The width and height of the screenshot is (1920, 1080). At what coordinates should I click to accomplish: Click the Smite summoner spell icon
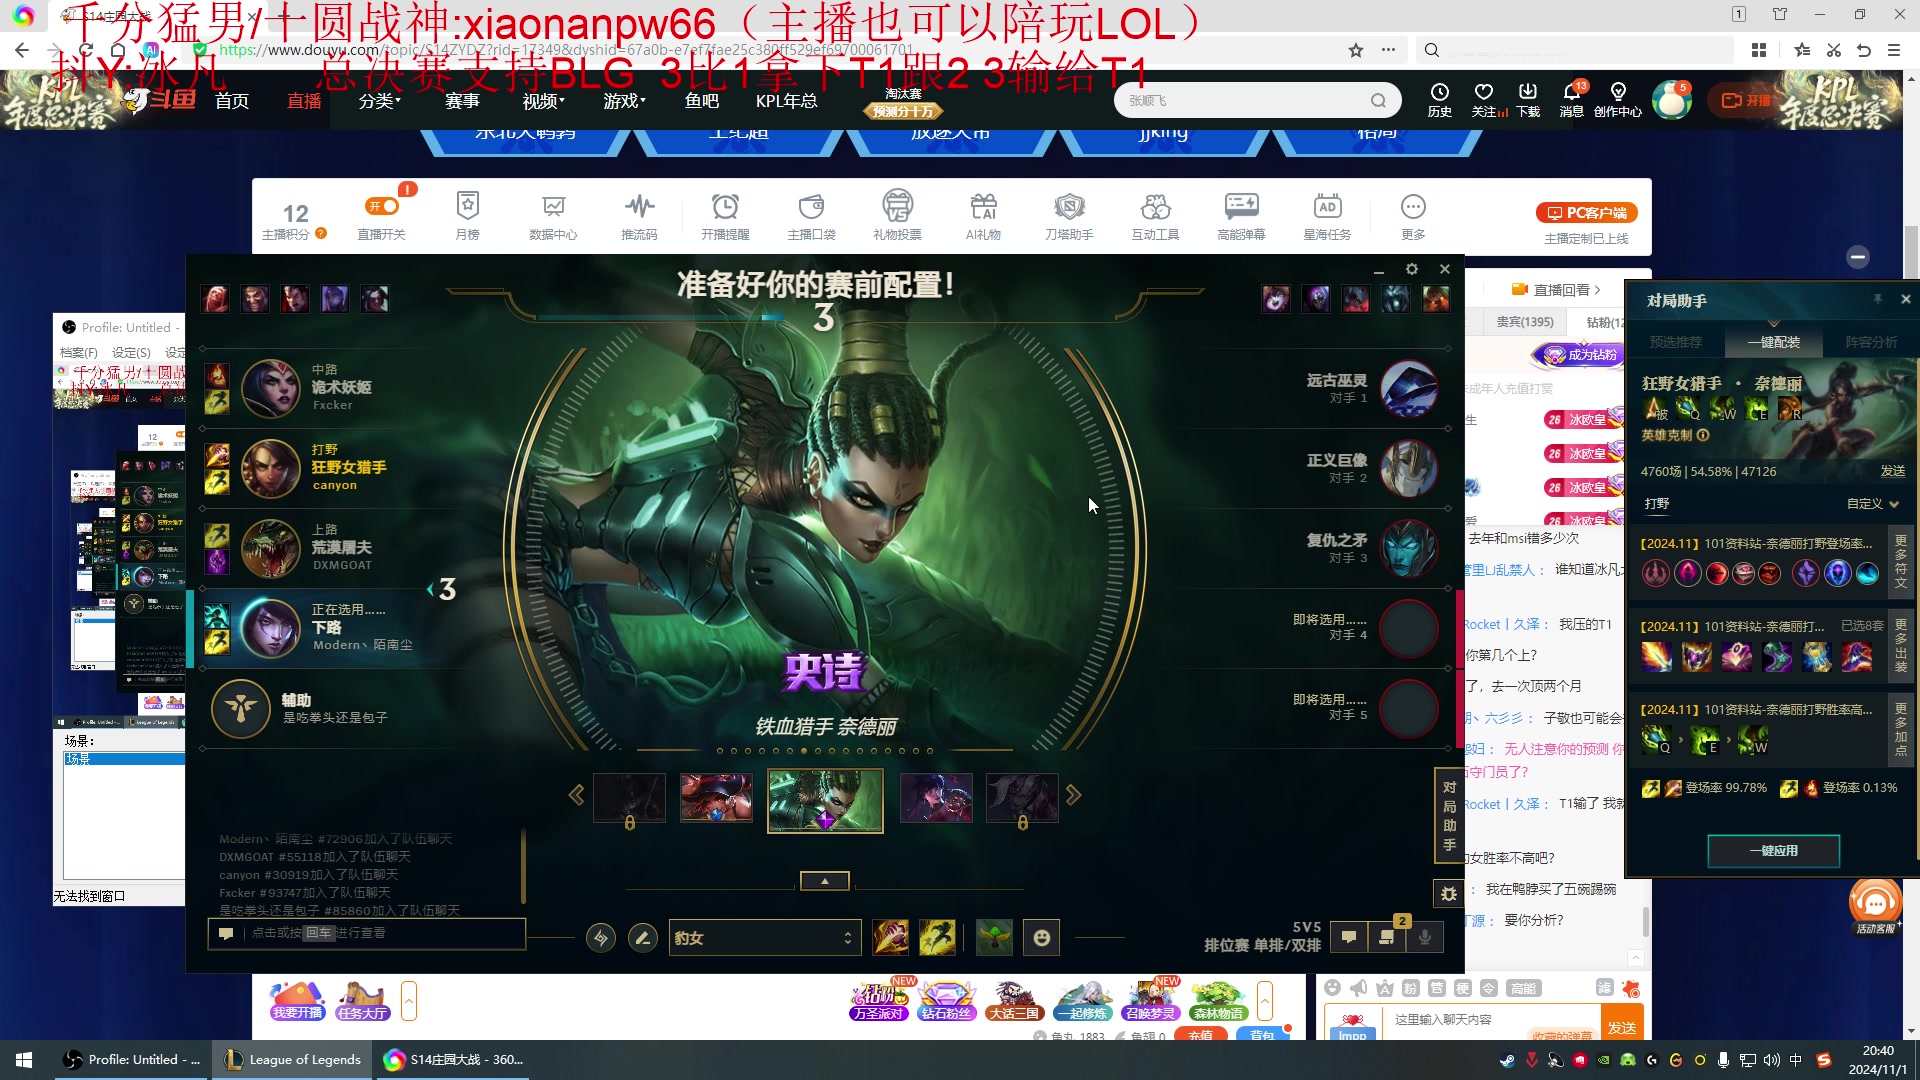click(890, 937)
